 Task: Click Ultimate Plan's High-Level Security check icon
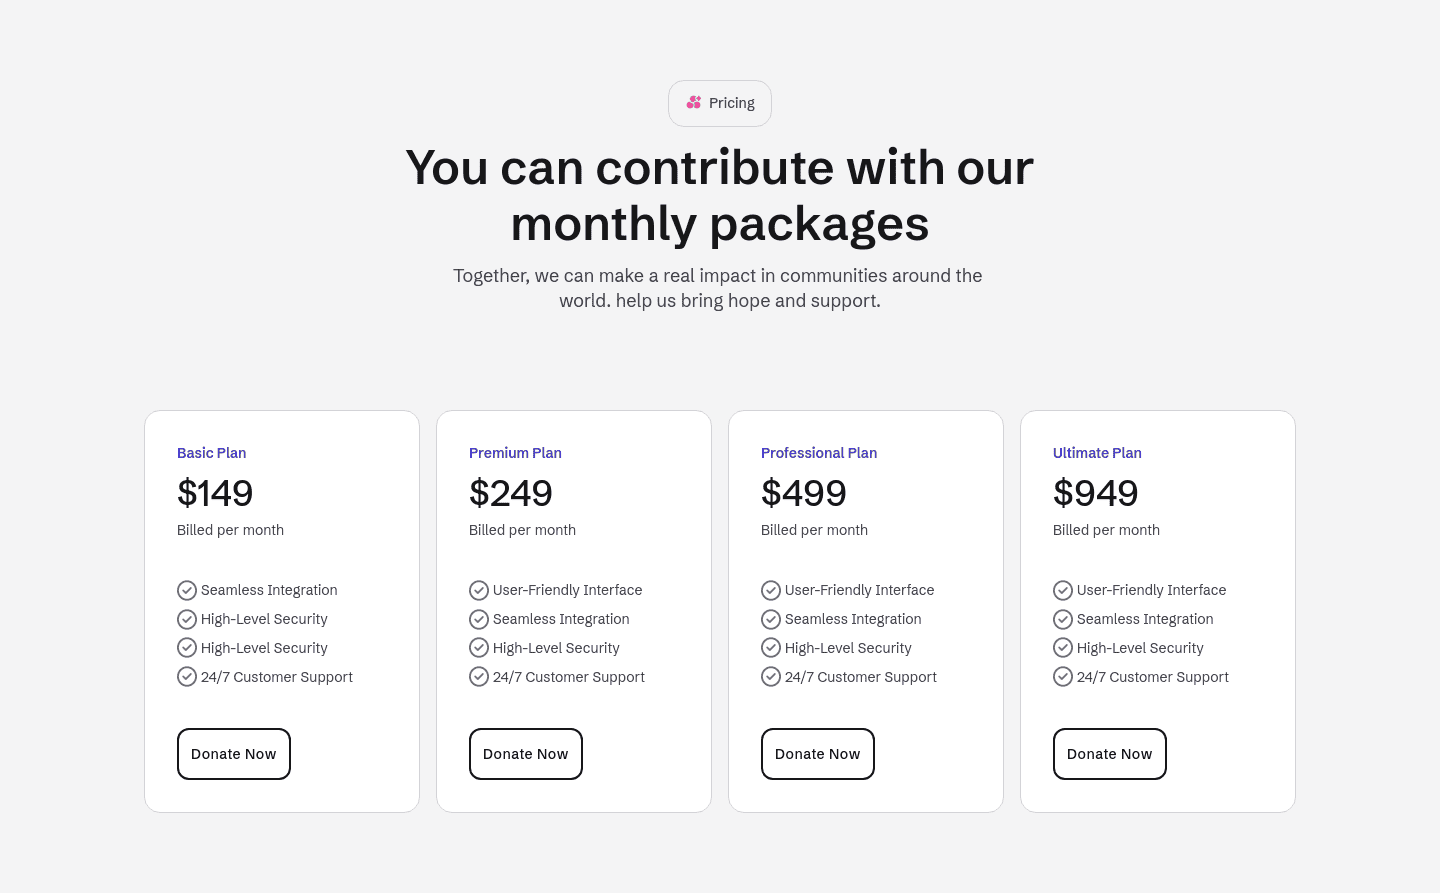pyautogui.click(x=1063, y=648)
